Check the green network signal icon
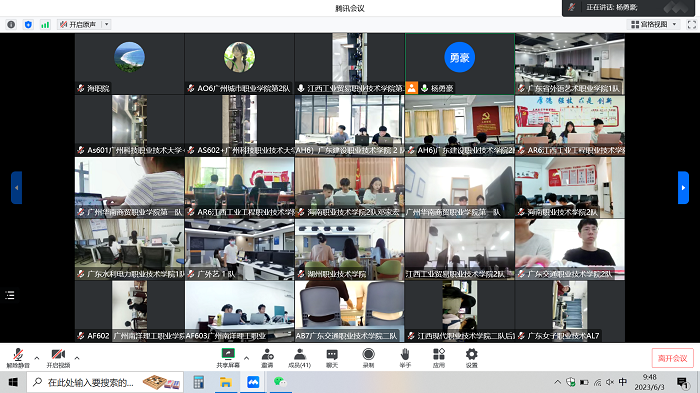The height and width of the screenshot is (393, 700). (45, 25)
